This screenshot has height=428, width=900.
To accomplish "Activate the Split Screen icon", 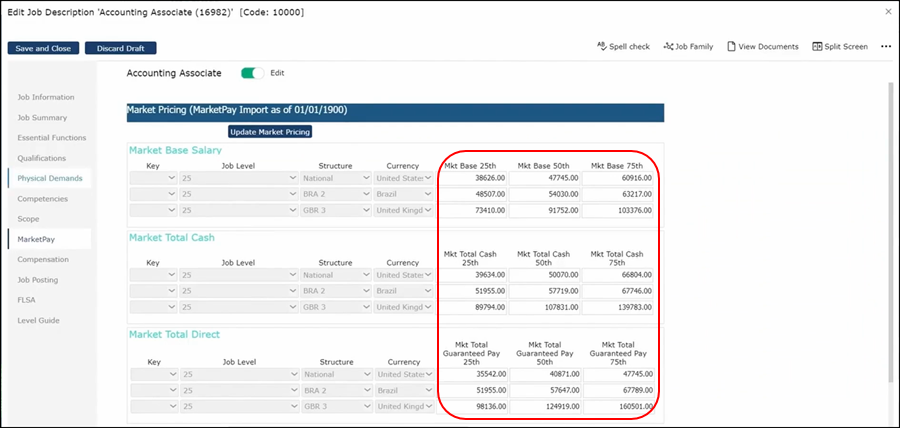I will [817, 46].
